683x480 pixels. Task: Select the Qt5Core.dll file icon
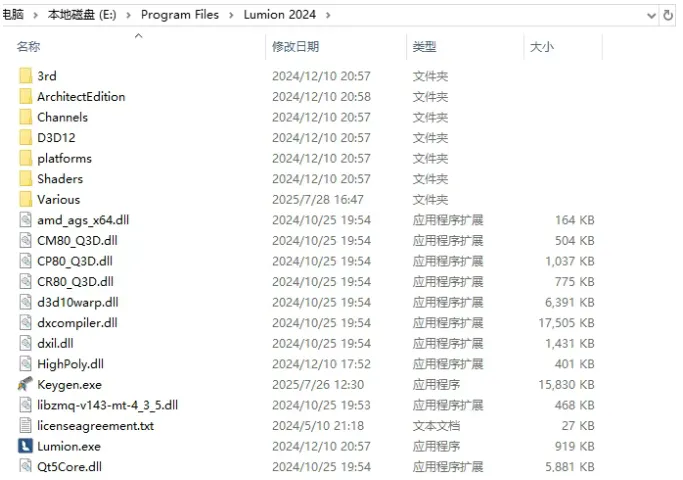(26, 466)
